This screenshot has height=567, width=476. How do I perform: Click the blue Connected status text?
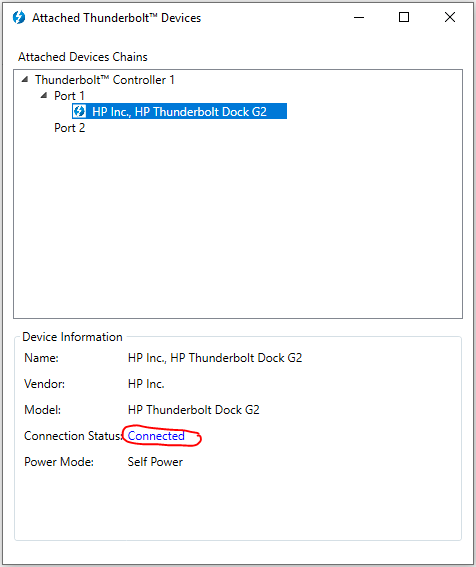[156, 436]
